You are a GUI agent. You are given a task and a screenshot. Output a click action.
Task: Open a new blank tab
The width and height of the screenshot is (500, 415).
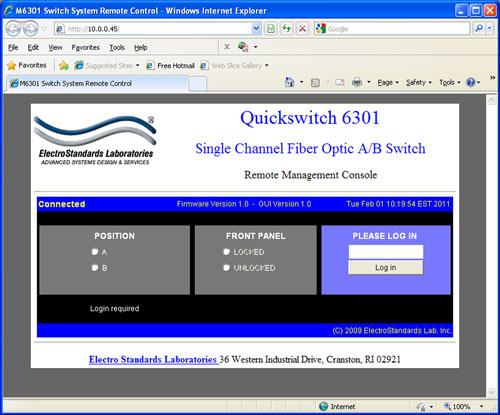click(198, 84)
